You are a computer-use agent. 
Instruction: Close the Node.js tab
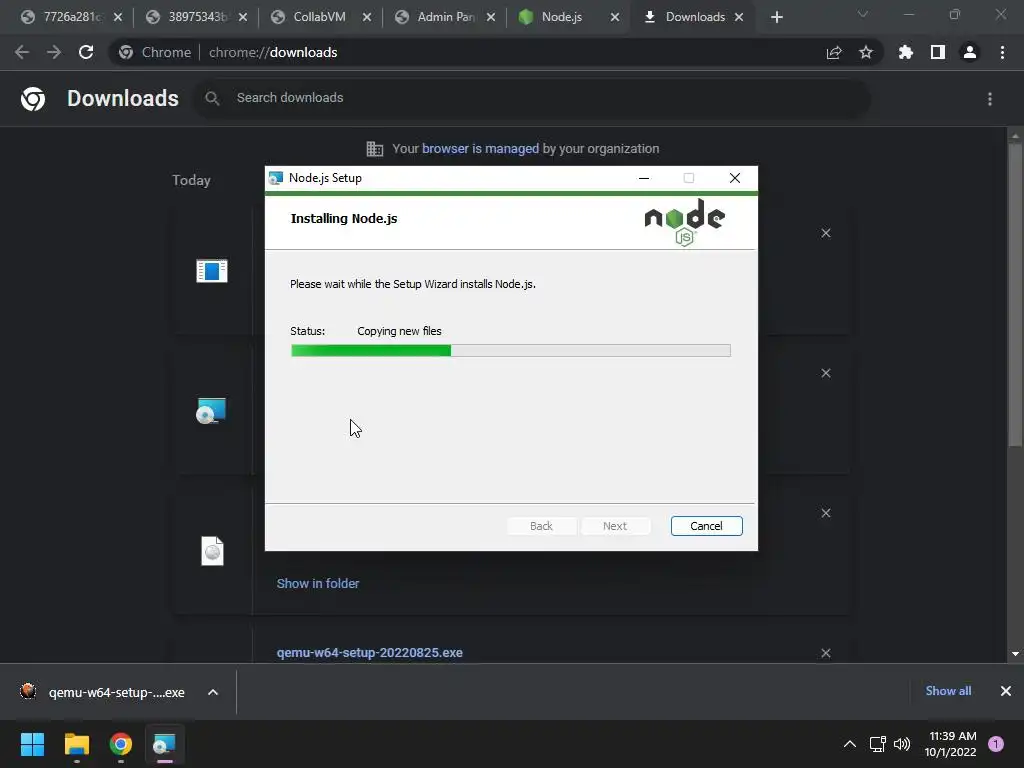[615, 18]
